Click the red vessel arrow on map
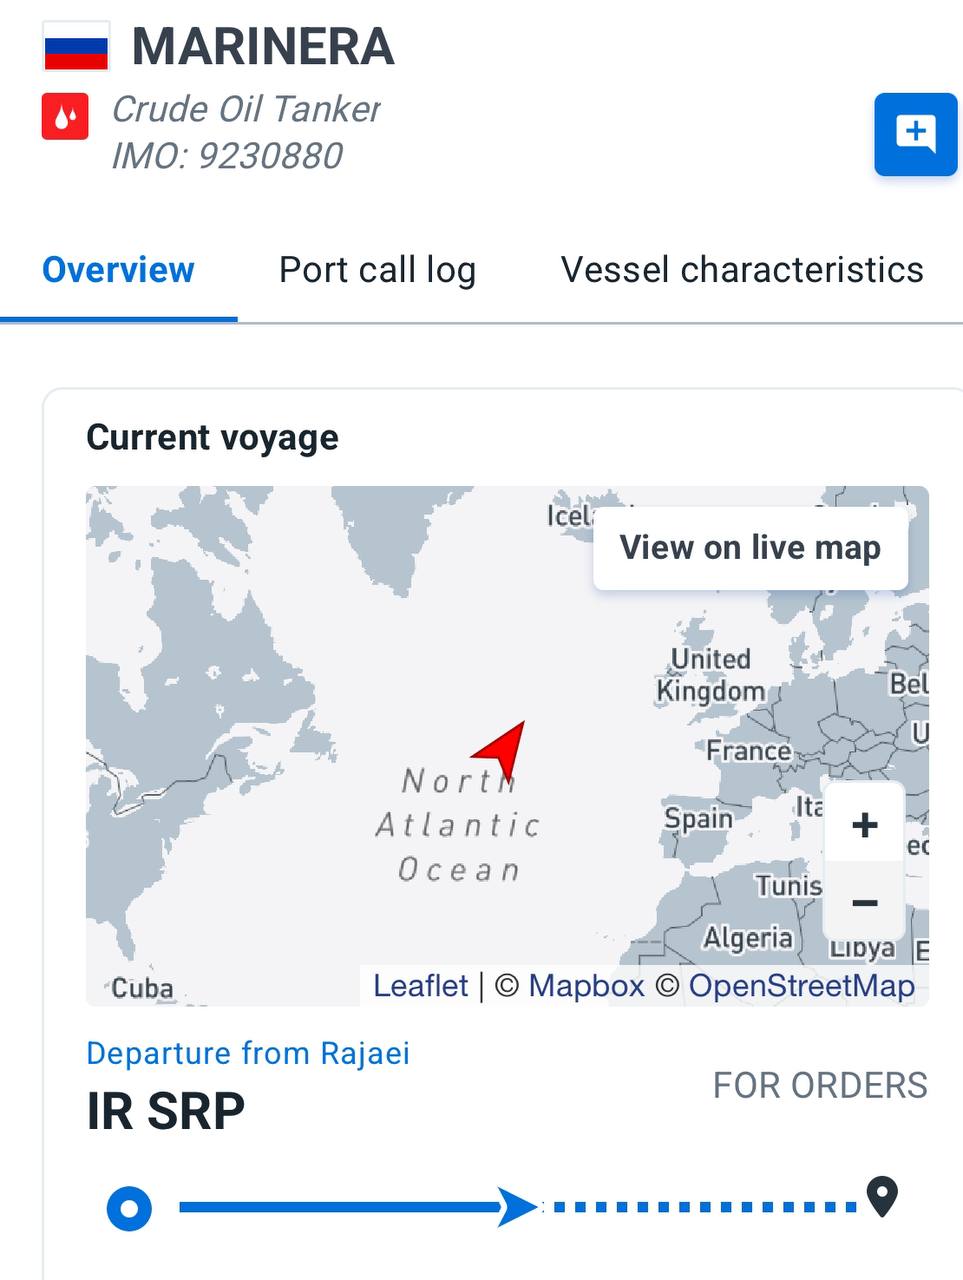This screenshot has height=1280, width=963. pos(503,748)
